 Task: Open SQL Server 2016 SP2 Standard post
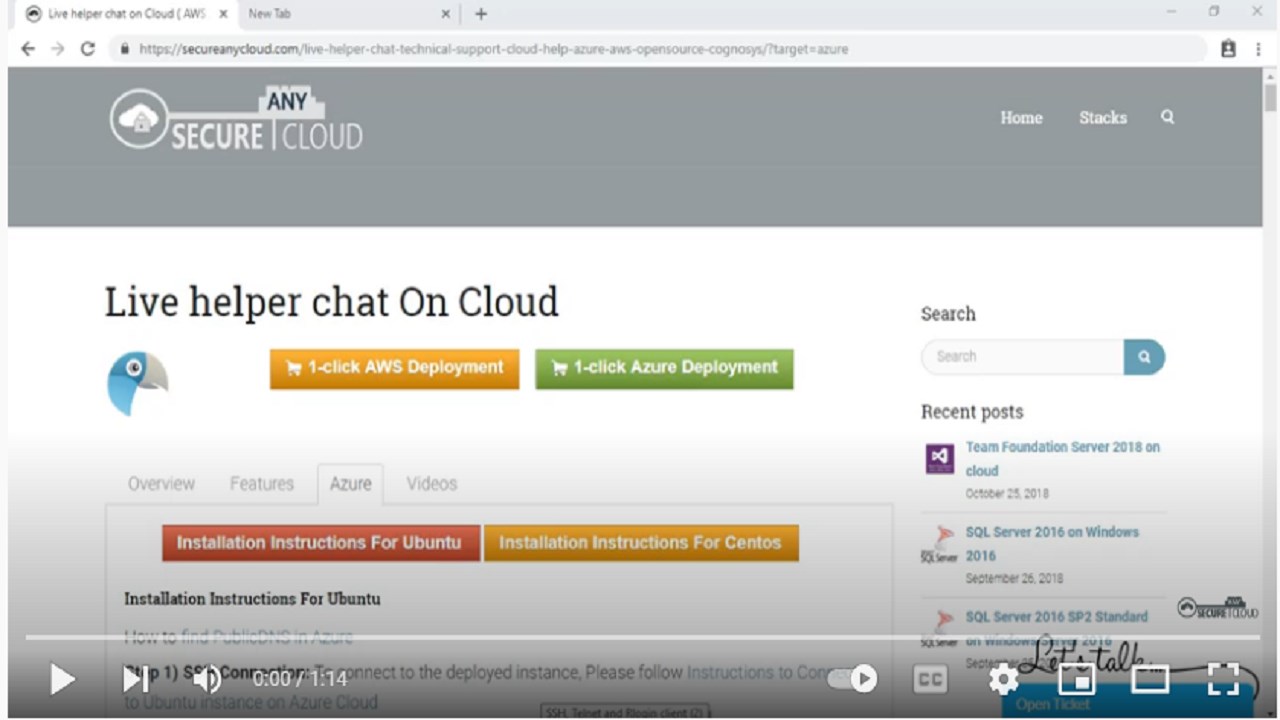click(x=1056, y=628)
